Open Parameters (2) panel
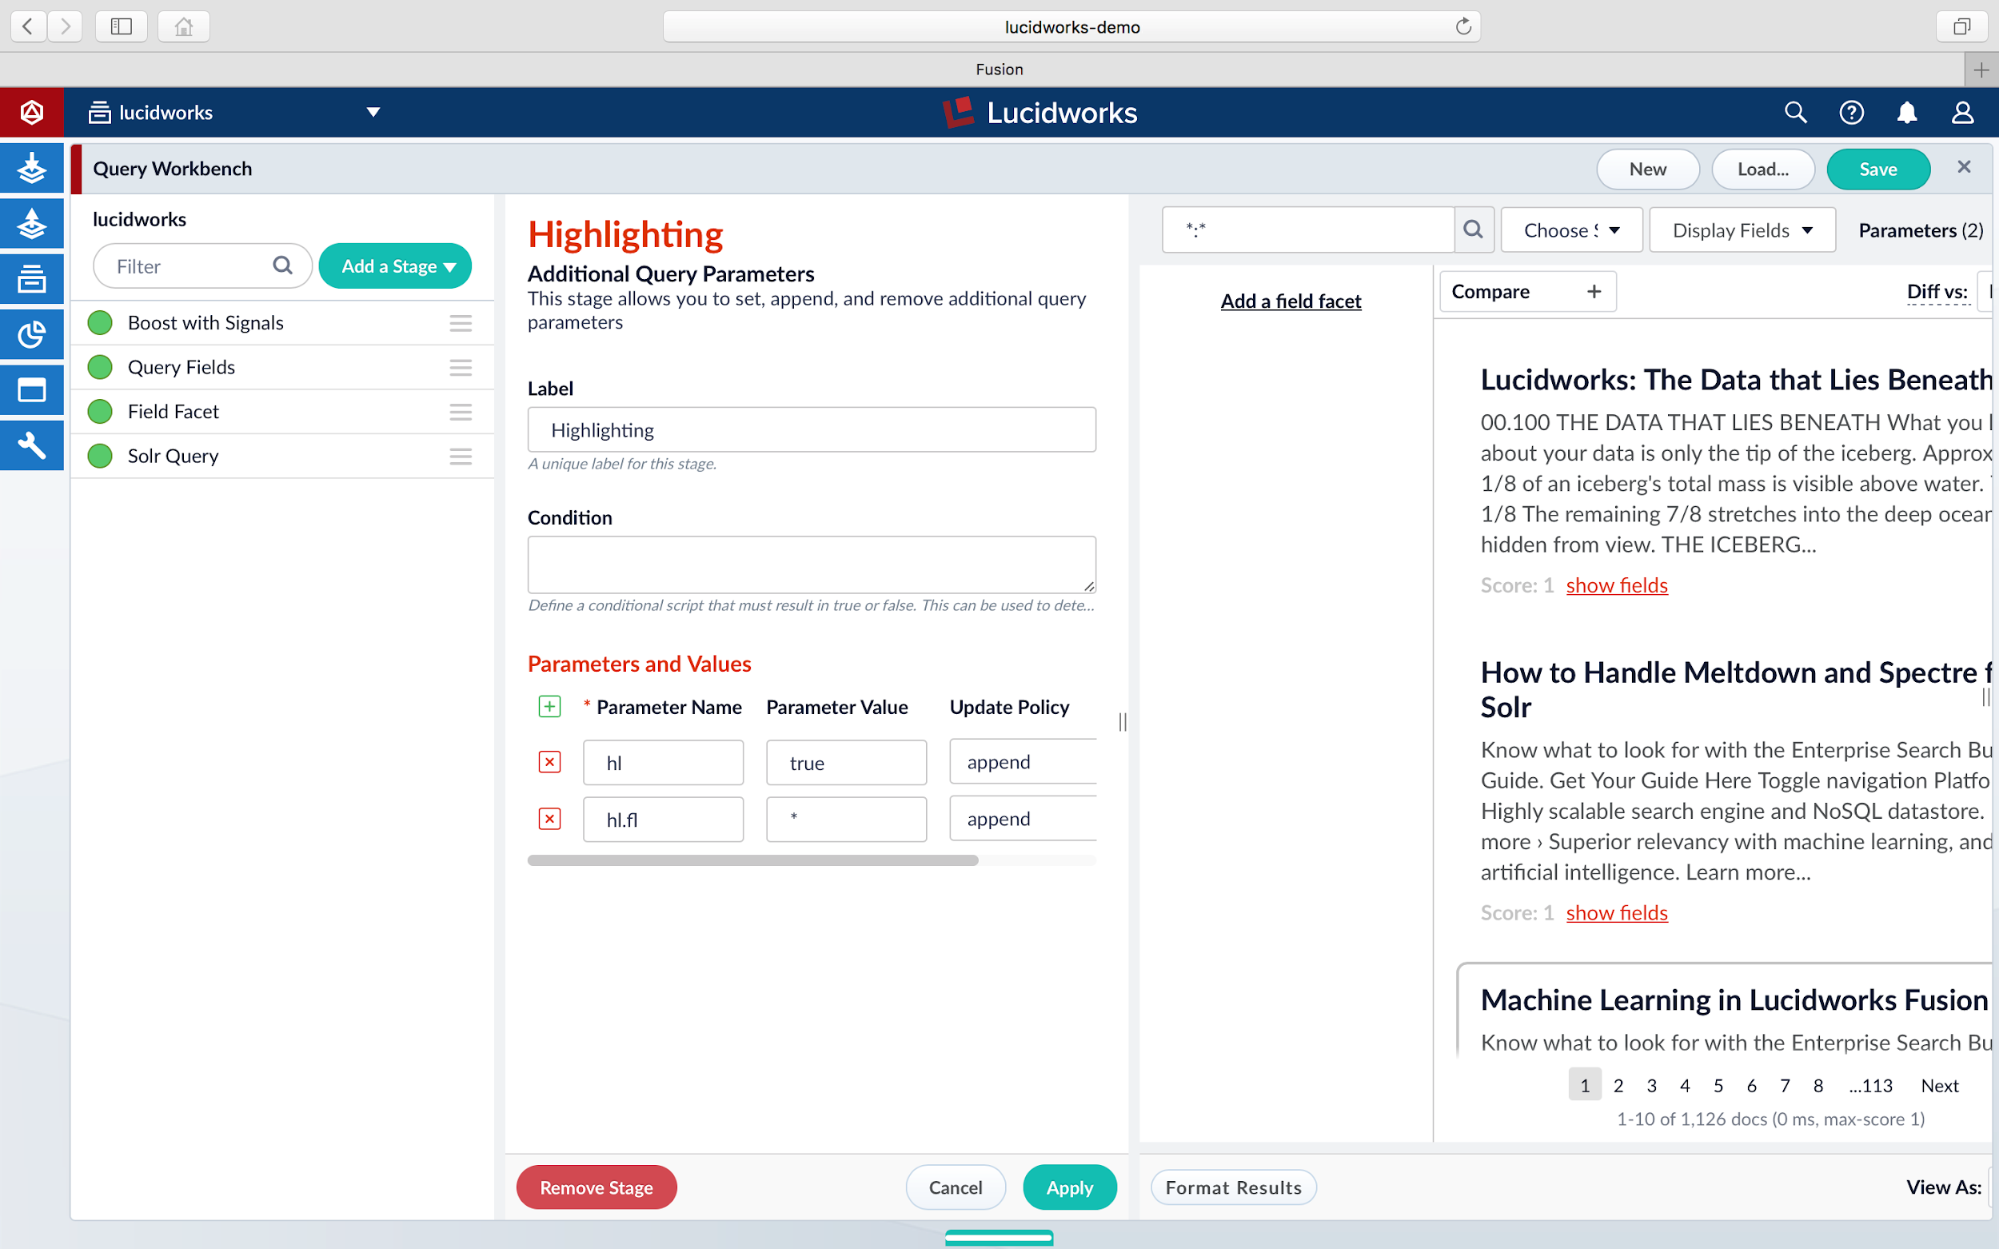The height and width of the screenshot is (1249, 1999). coord(1920,230)
